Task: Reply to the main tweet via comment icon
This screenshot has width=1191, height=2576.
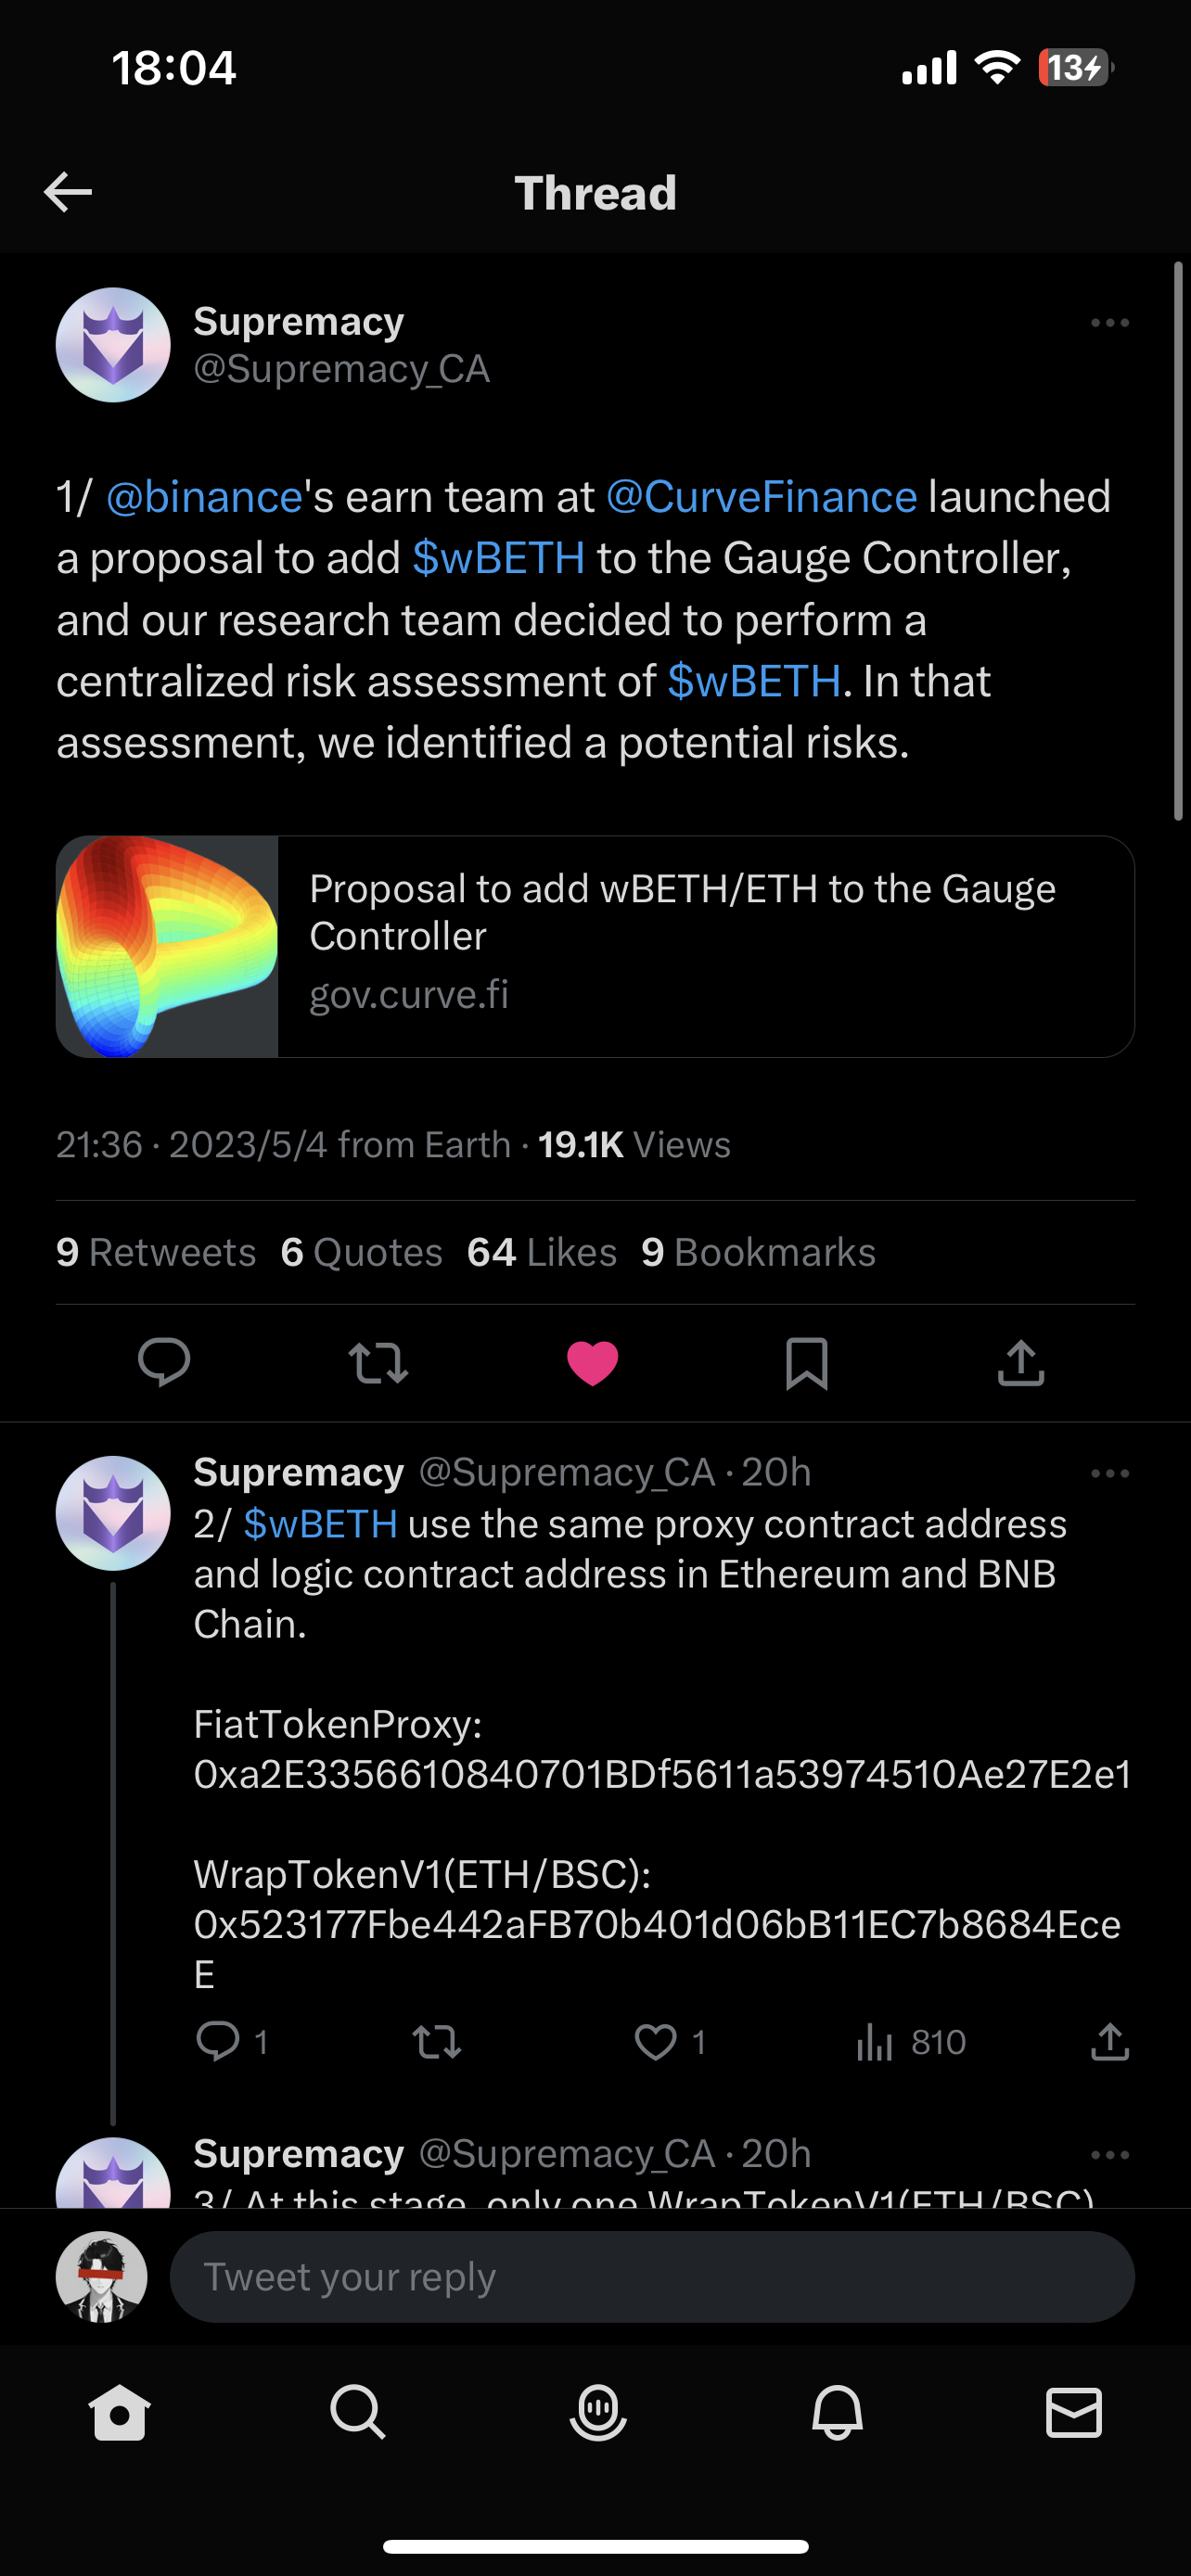Action: pos(164,1362)
